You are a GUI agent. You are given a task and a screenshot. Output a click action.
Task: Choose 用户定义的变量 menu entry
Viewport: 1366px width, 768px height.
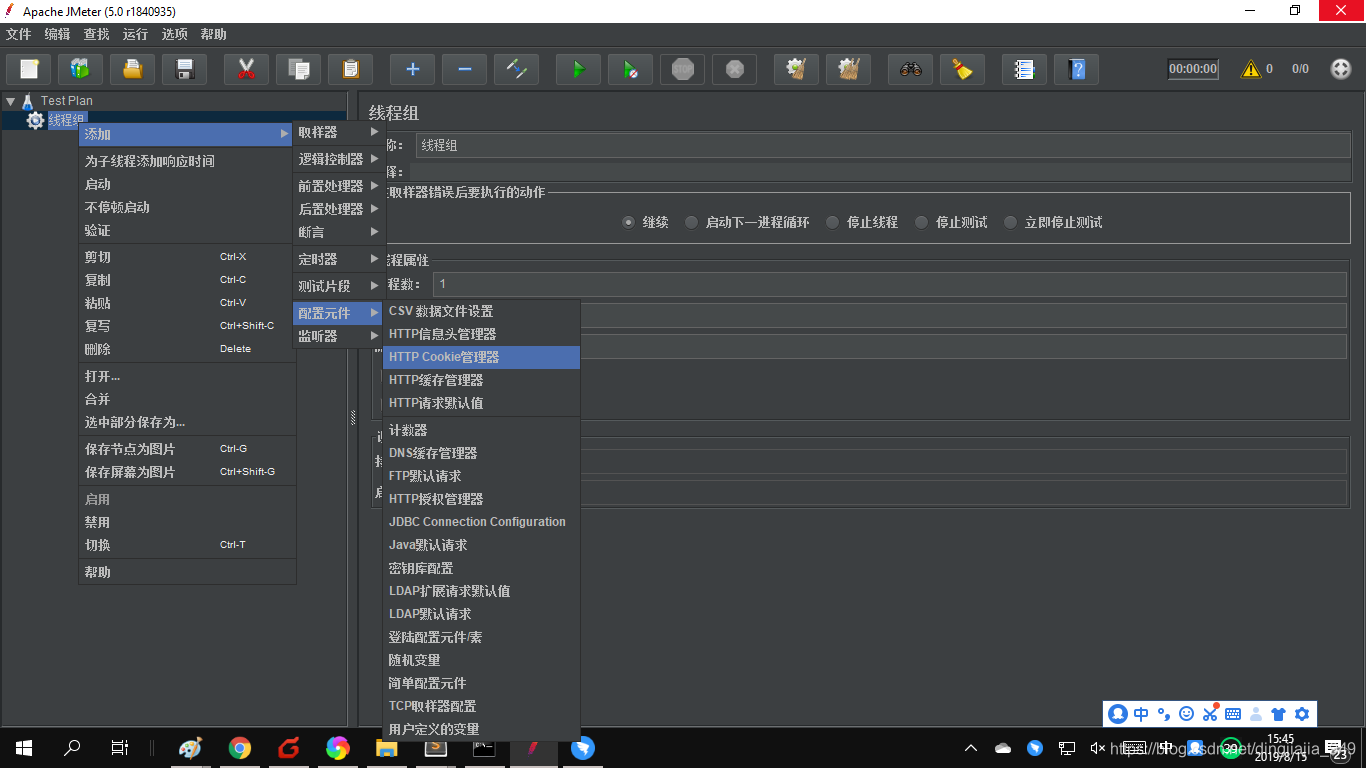[481, 729]
